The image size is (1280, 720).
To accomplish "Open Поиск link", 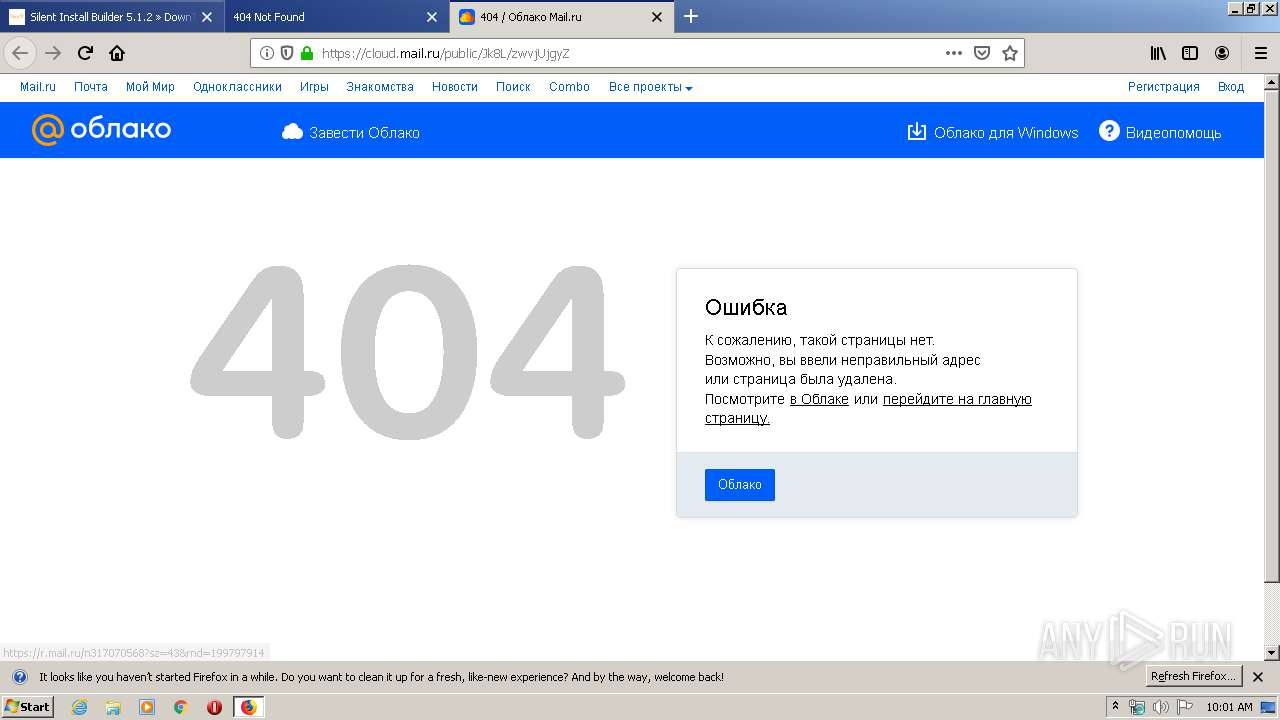I will coord(513,87).
